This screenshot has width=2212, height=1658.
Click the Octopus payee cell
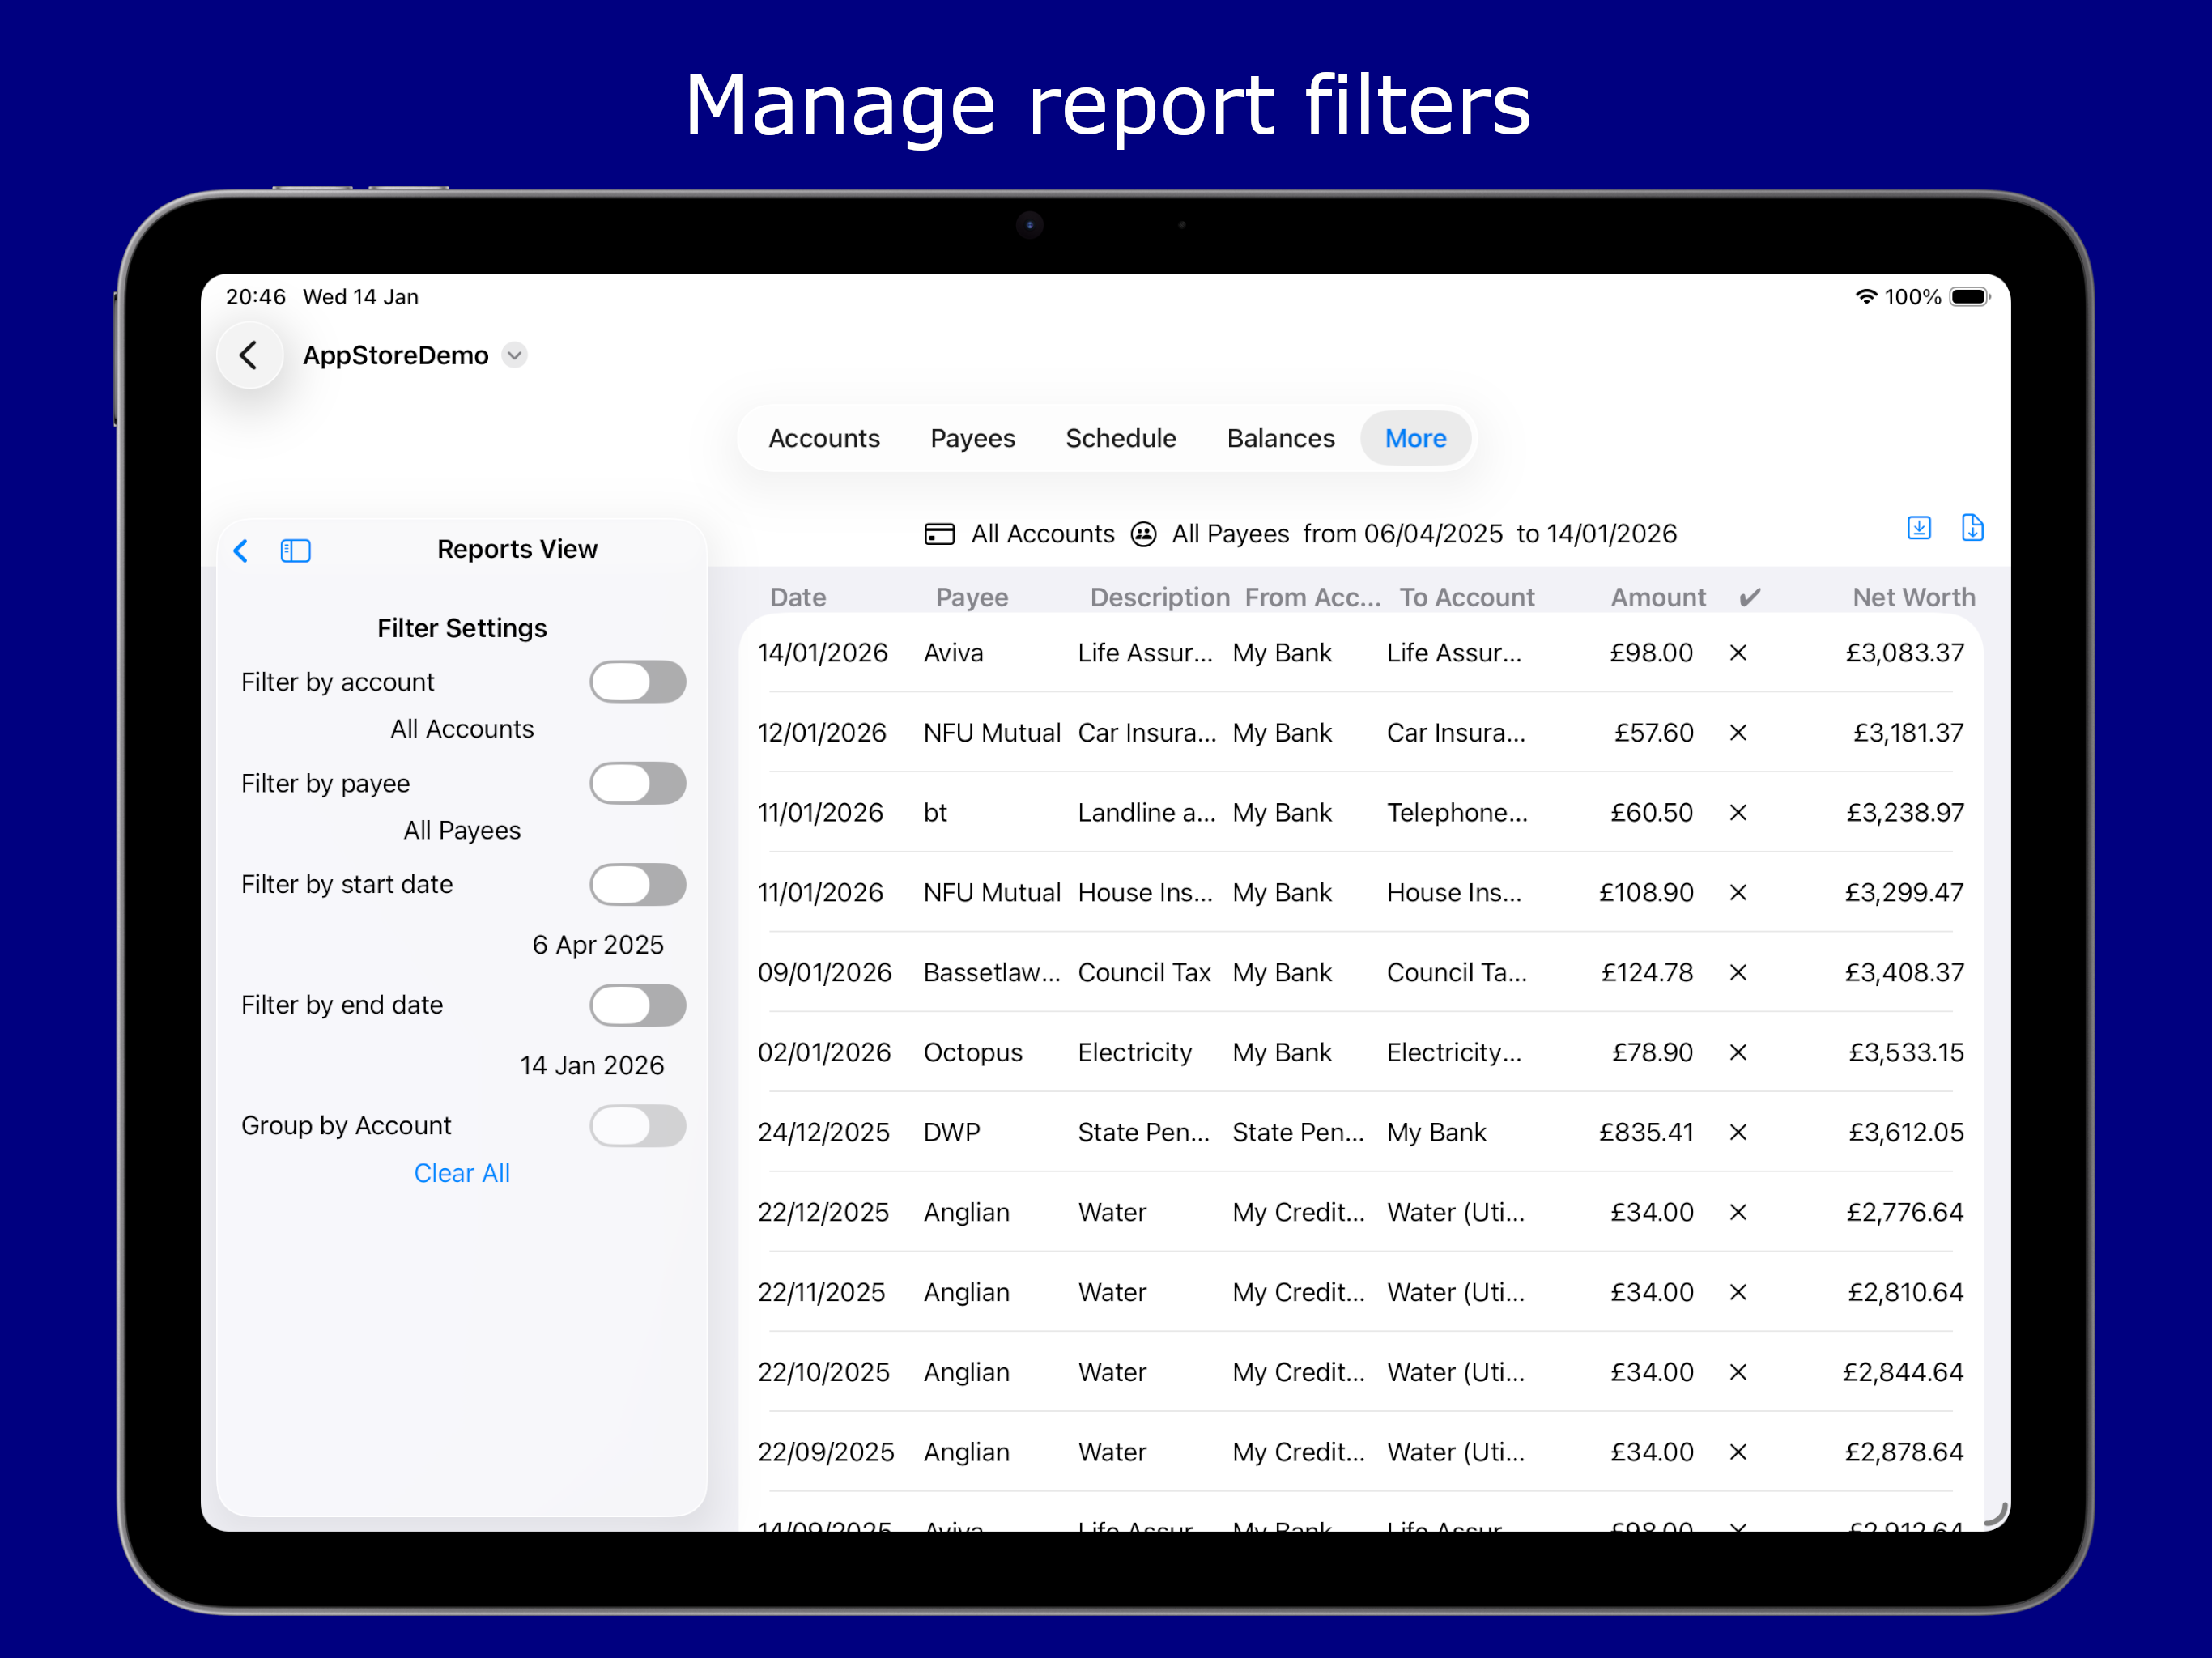[x=973, y=1053]
